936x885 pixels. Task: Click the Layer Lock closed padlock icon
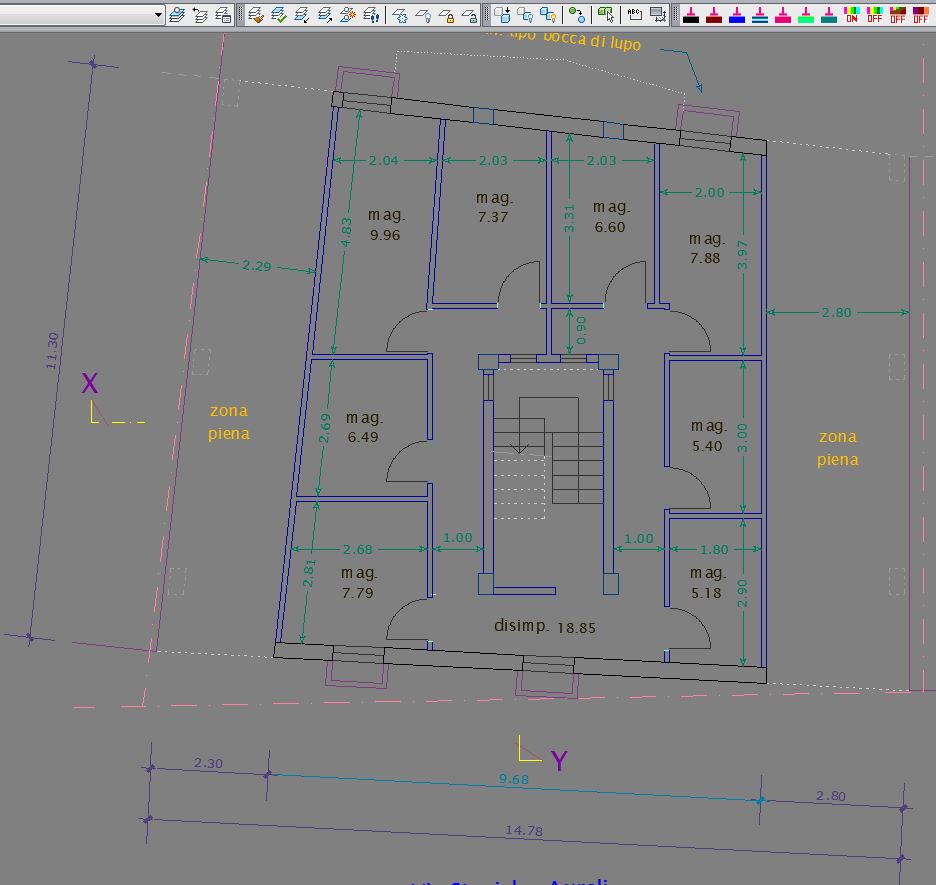coord(447,14)
